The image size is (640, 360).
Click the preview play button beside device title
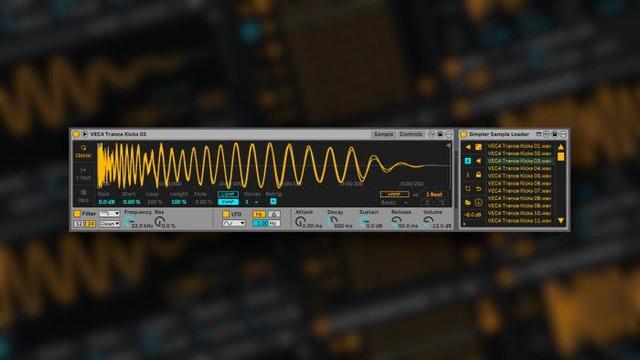[x=84, y=134]
